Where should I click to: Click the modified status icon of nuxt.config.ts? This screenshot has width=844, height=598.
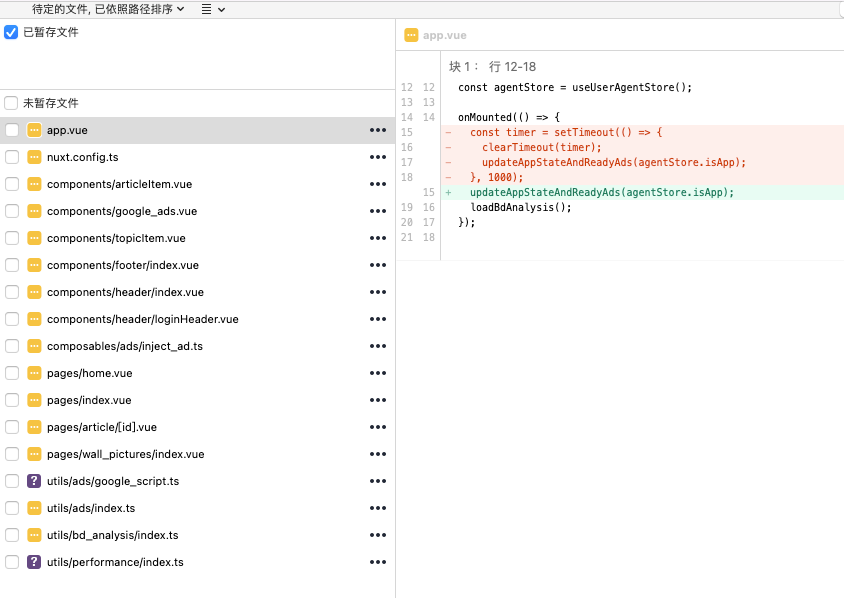point(34,157)
